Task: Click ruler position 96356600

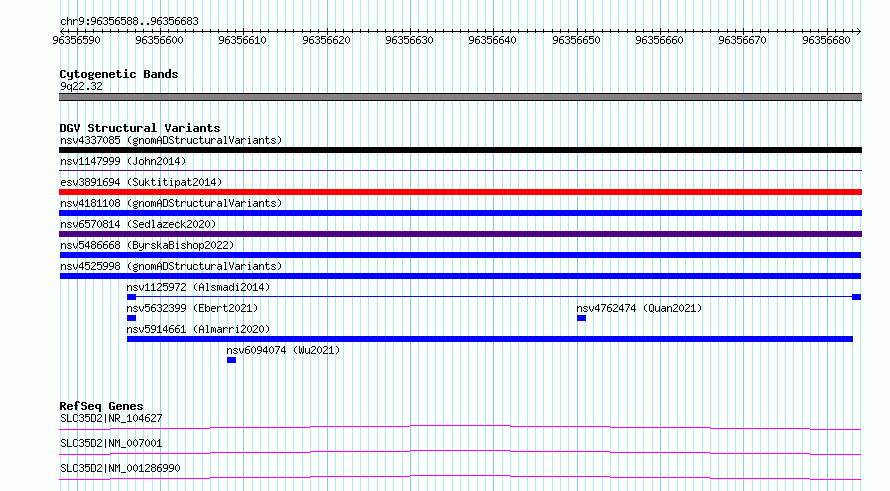Action: coord(159,40)
